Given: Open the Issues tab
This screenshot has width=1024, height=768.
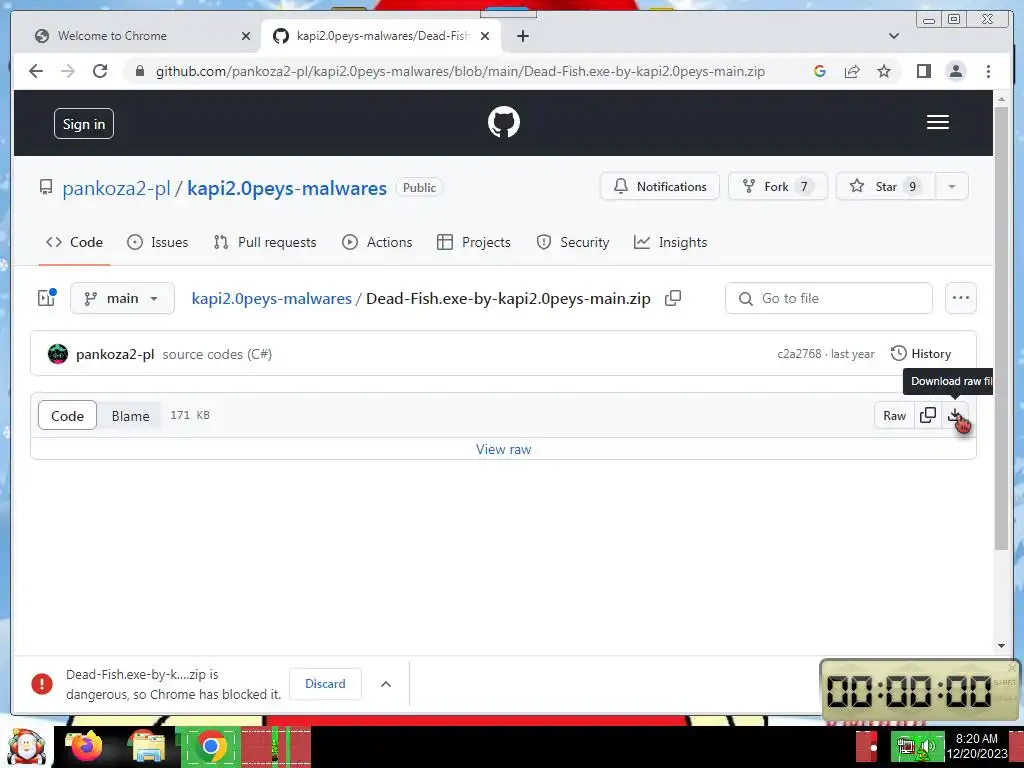Looking at the screenshot, I should pyautogui.click(x=157, y=242).
